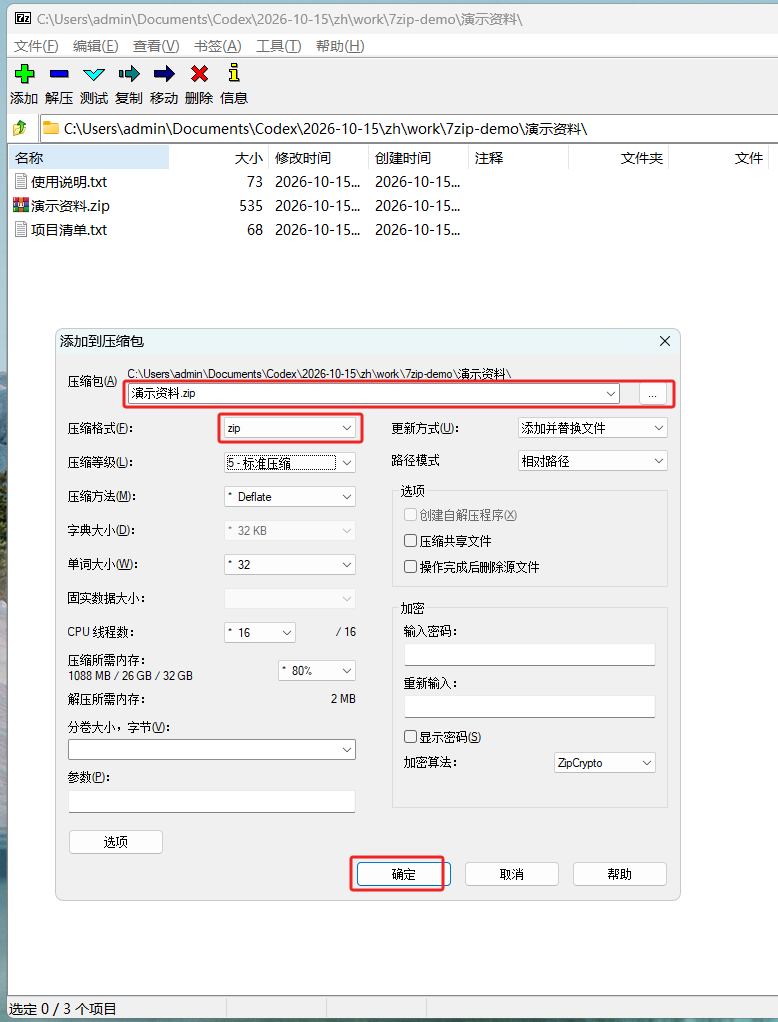
Task: Open the 80% memory usage dropdown
Action: click(317, 670)
